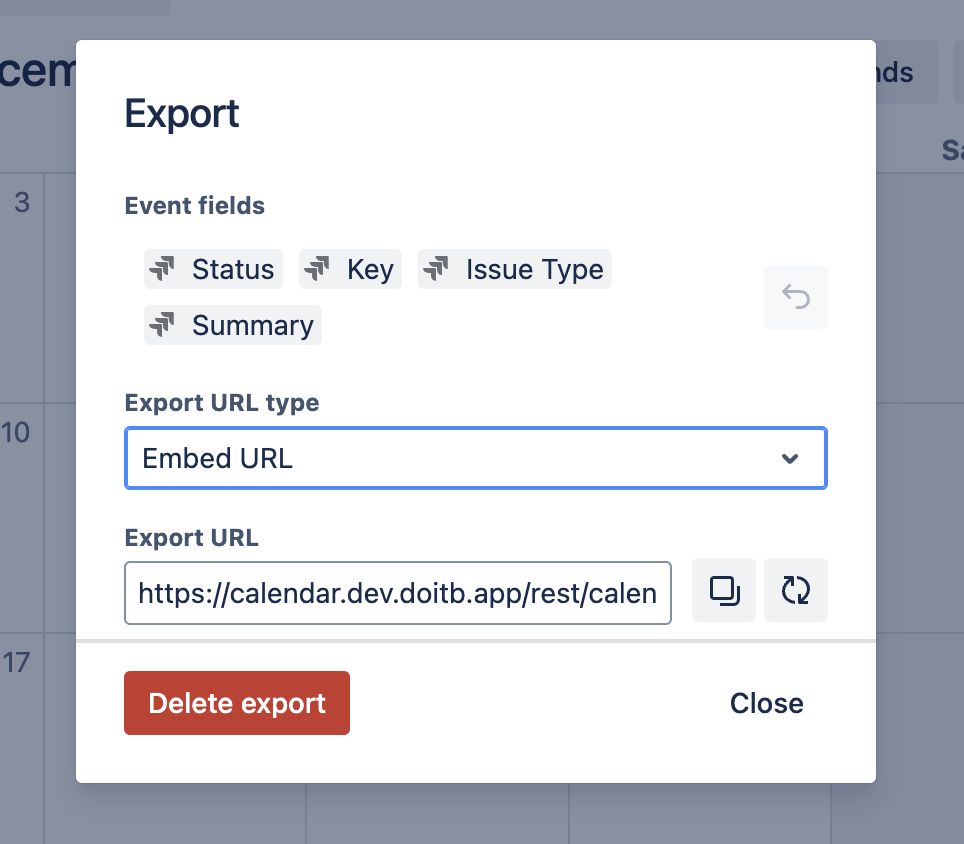Click the Export URL type label
Image resolution: width=964 pixels, height=844 pixels.
222,403
